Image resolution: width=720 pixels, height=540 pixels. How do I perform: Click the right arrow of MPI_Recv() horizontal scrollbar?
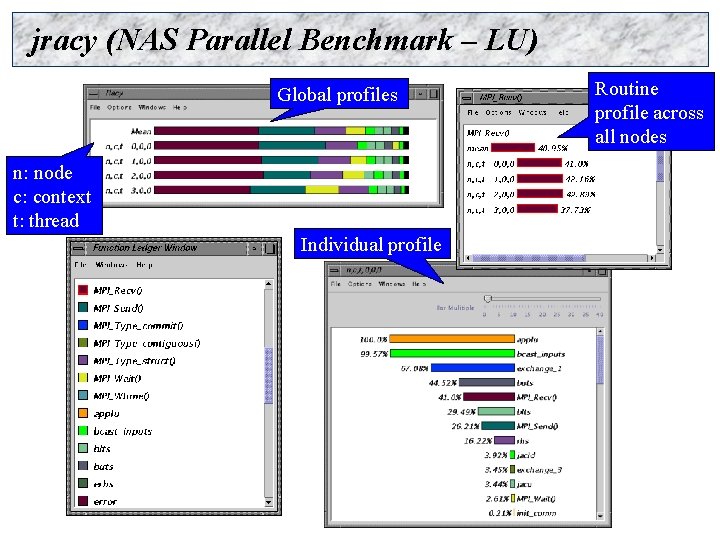click(x=652, y=258)
